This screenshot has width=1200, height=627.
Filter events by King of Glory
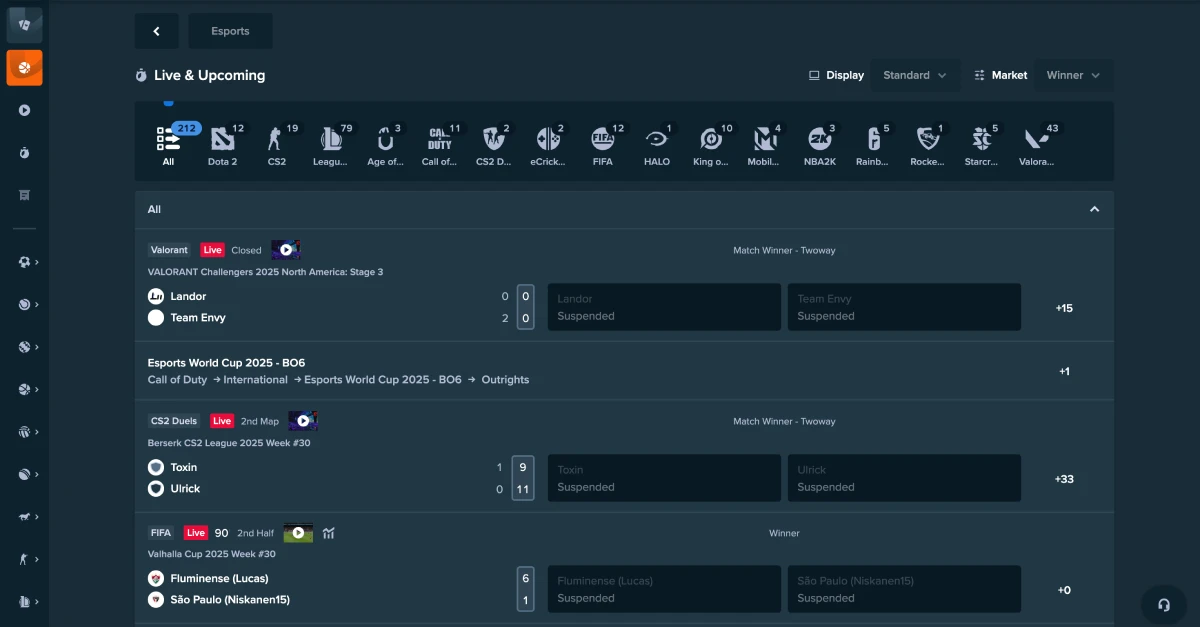(711, 145)
